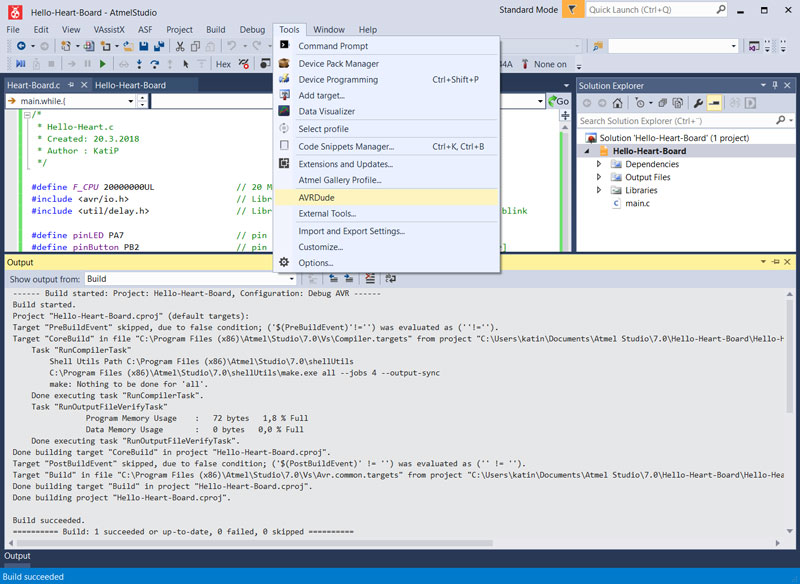Screen dimensions: 800x584
Task: Expand the Dependencies node
Action: coord(599,164)
